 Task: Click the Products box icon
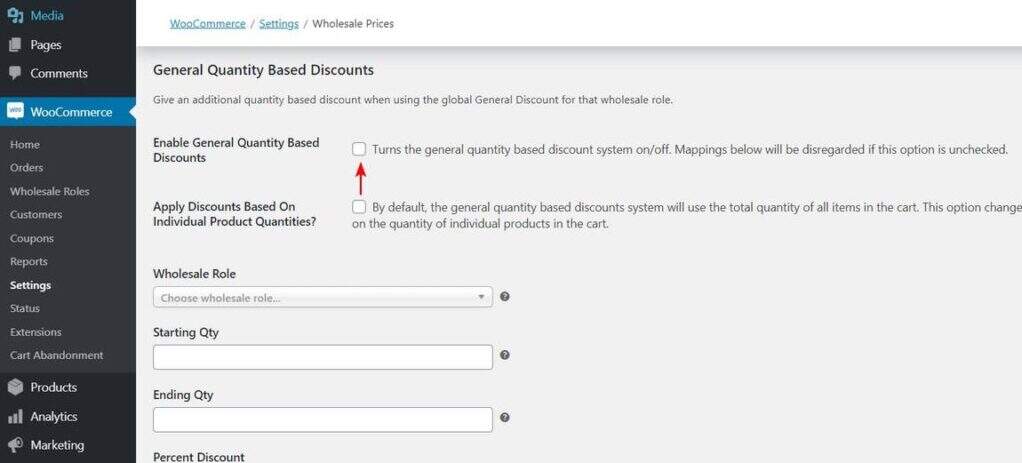(x=15, y=387)
